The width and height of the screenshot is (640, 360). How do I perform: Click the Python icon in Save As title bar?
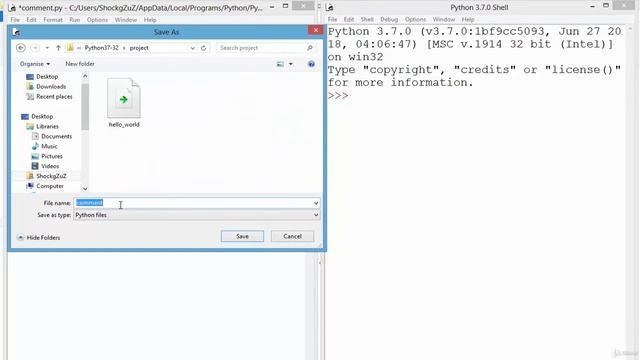point(16,32)
